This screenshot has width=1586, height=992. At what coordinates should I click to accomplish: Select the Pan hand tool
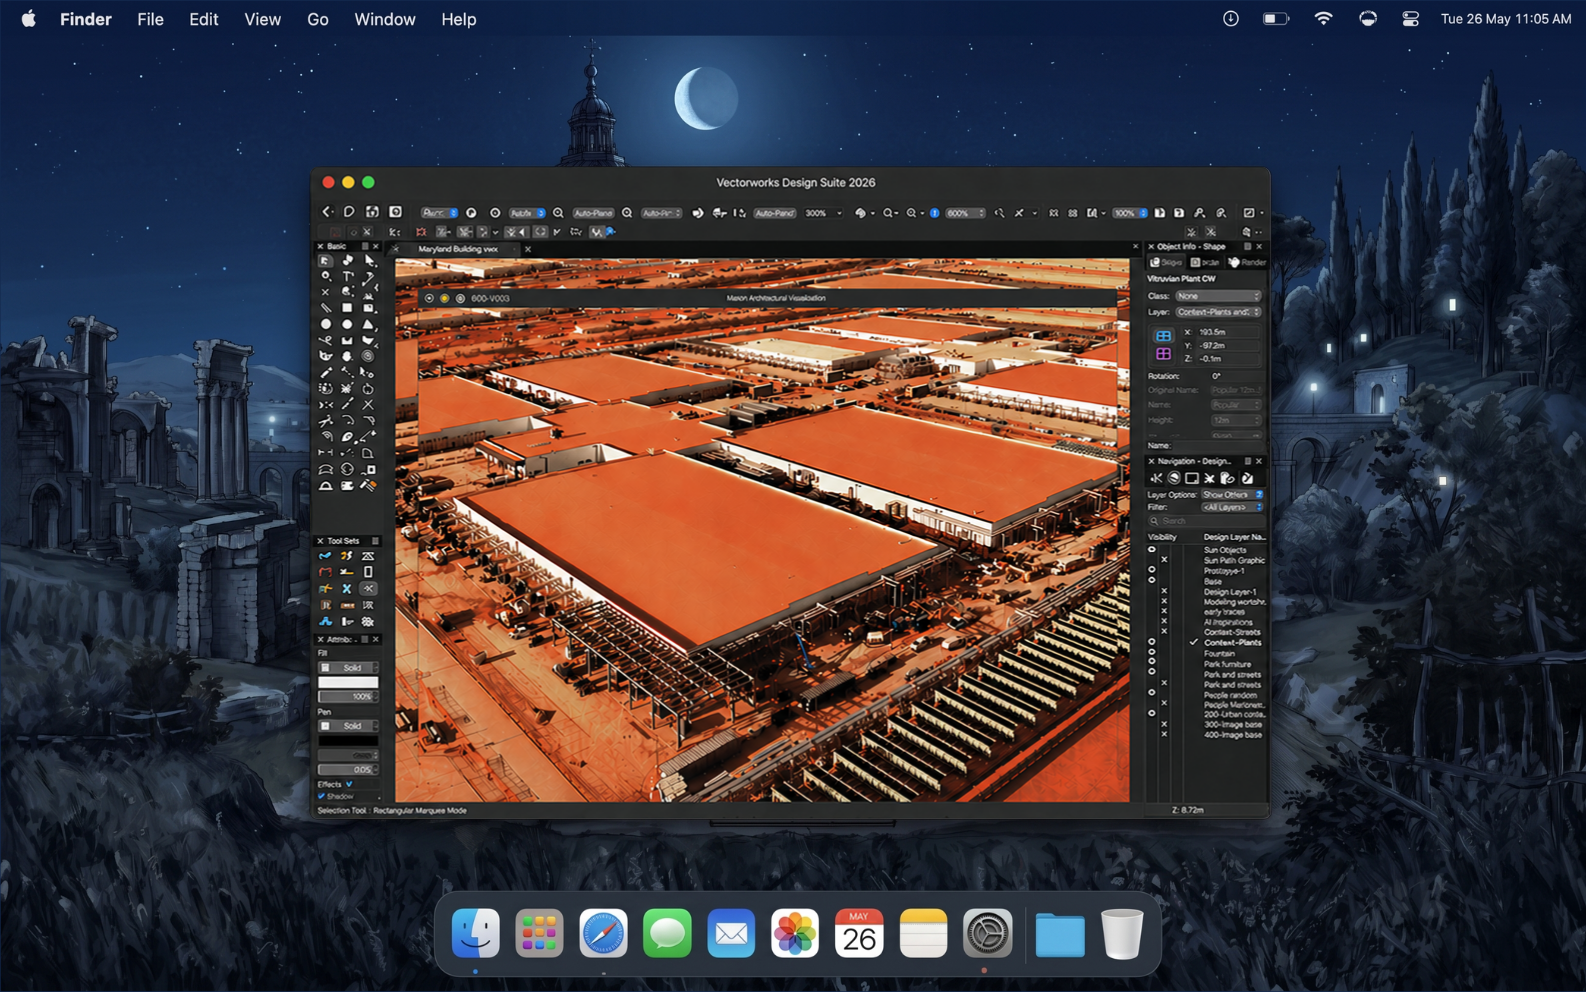[x=347, y=260]
